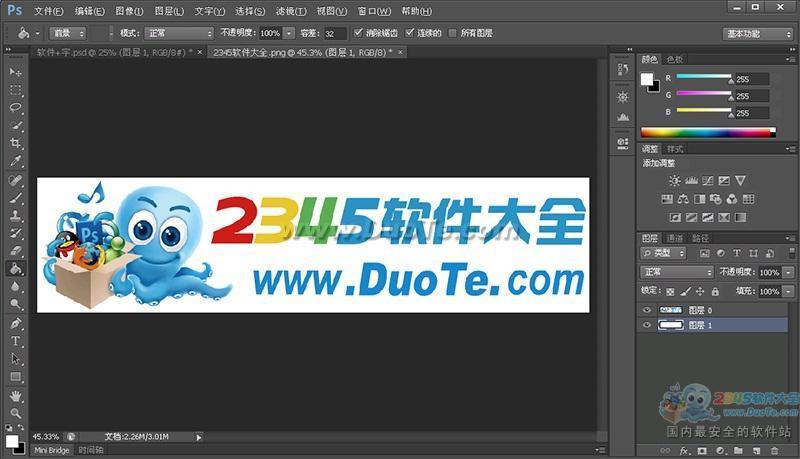Select the Horizontal Type tool
This screenshot has height=459, width=800.
pos(15,341)
